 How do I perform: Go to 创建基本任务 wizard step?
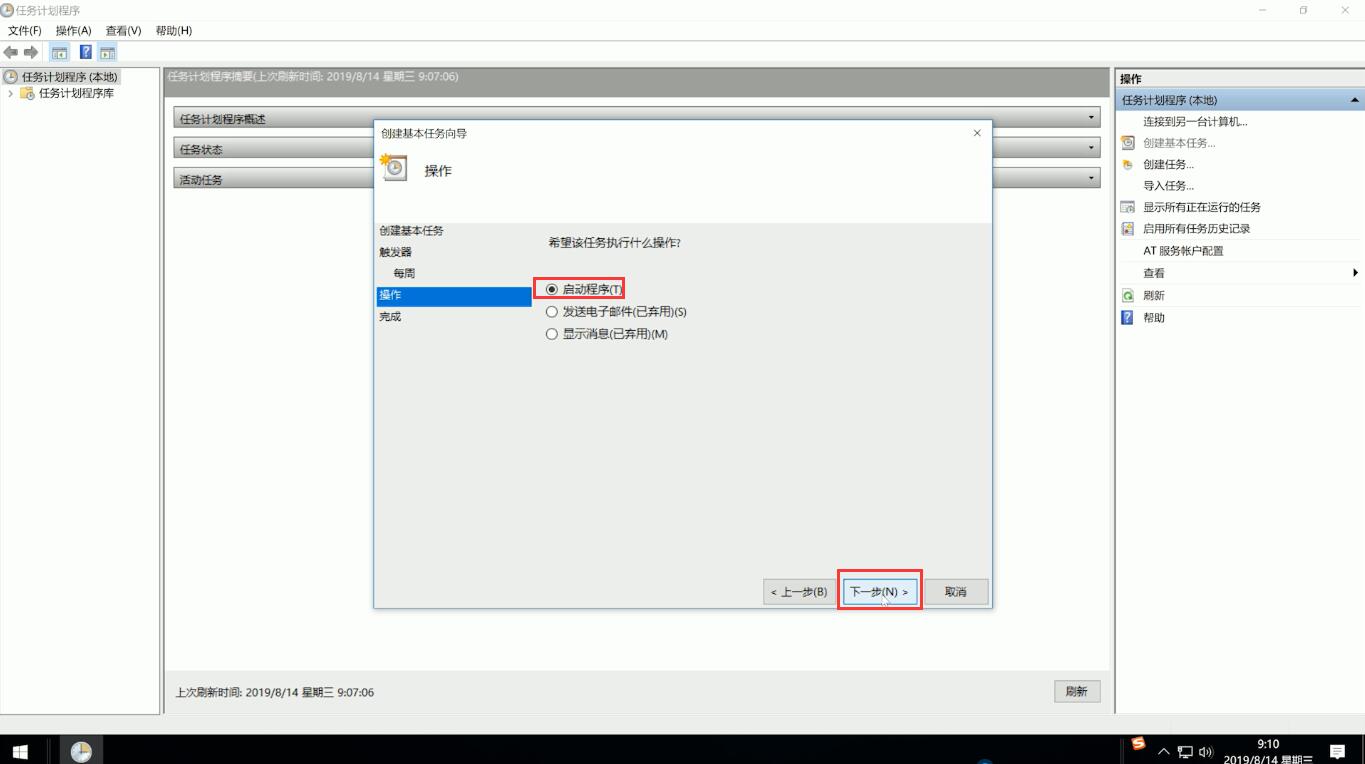coord(411,231)
